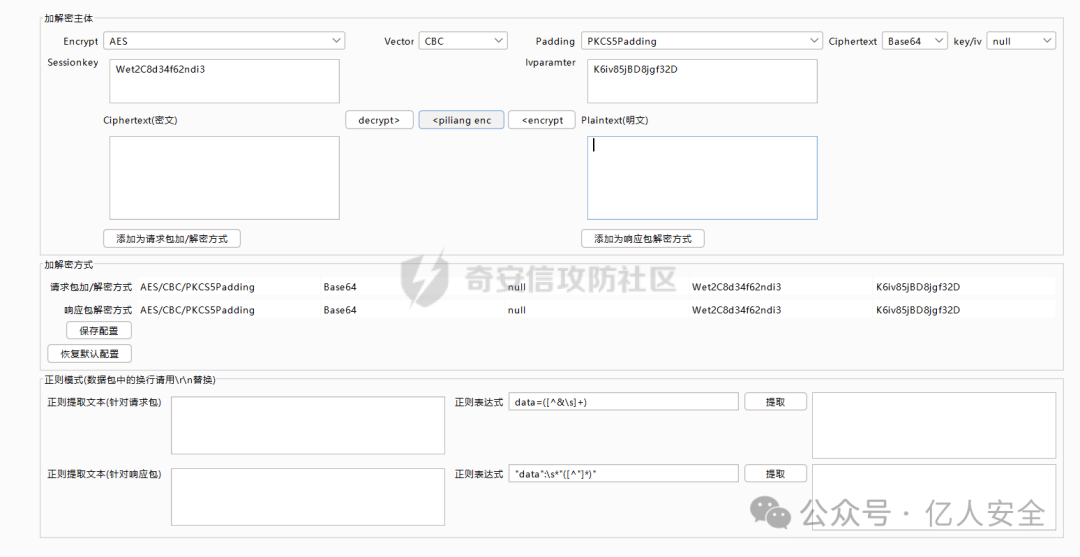Save settings with 保存配置 button
The width and height of the screenshot is (1080, 557).
[x=99, y=330]
